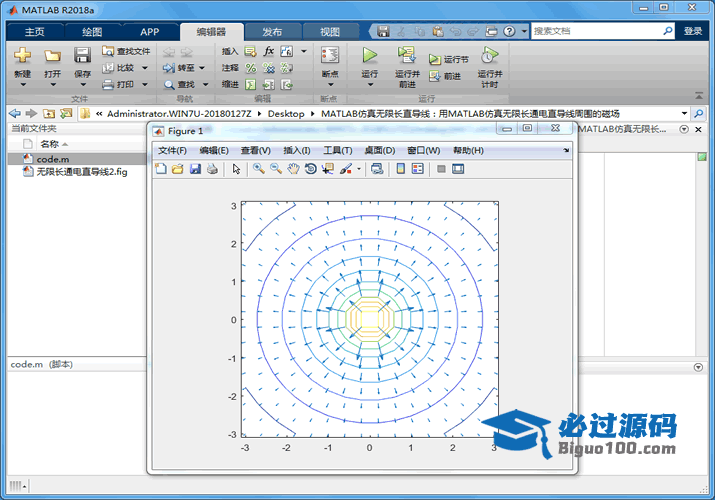Open the Brush tool color dropdown arrow

tap(358, 169)
